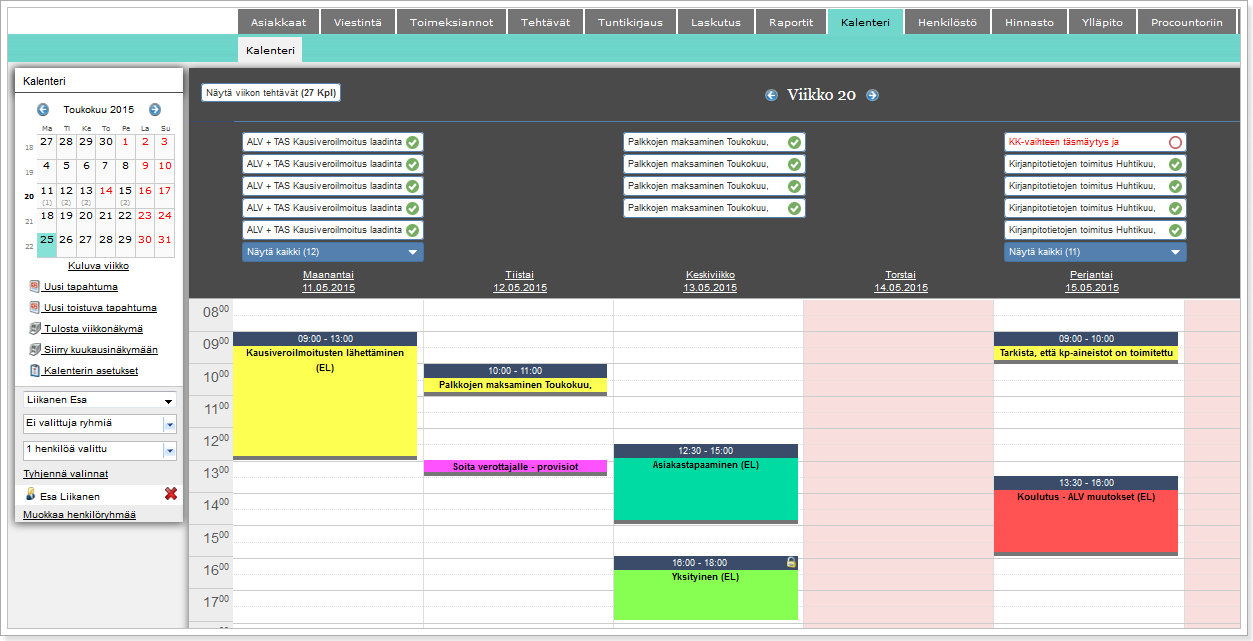
Task: Click Tiistai 12.05.2015 day header
Action: pyautogui.click(x=520, y=281)
